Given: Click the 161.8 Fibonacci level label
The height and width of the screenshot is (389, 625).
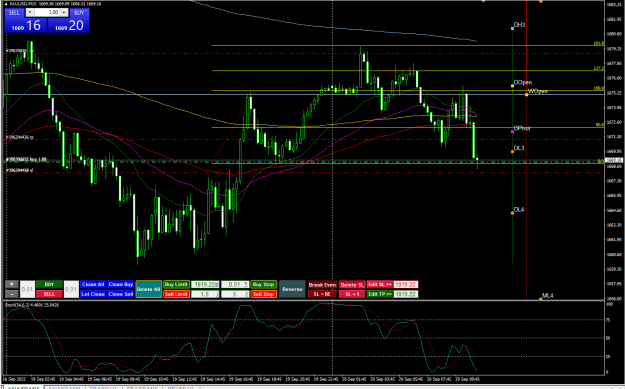Looking at the screenshot, I should pyautogui.click(x=599, y=43).
